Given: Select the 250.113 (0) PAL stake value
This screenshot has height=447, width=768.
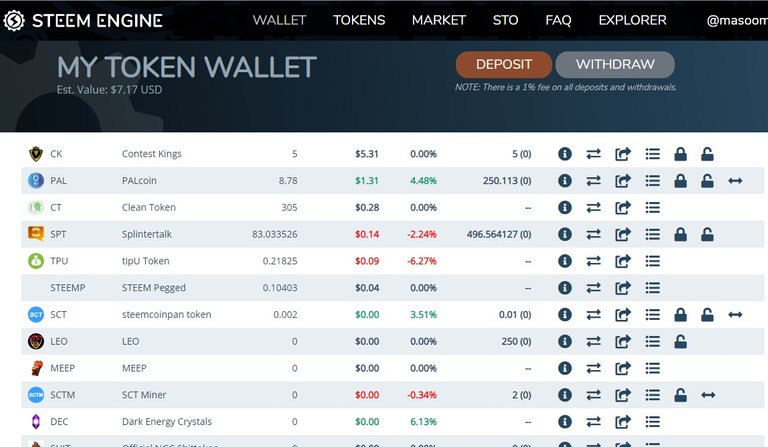Looking at the screenshot, I should click(507, 181).
